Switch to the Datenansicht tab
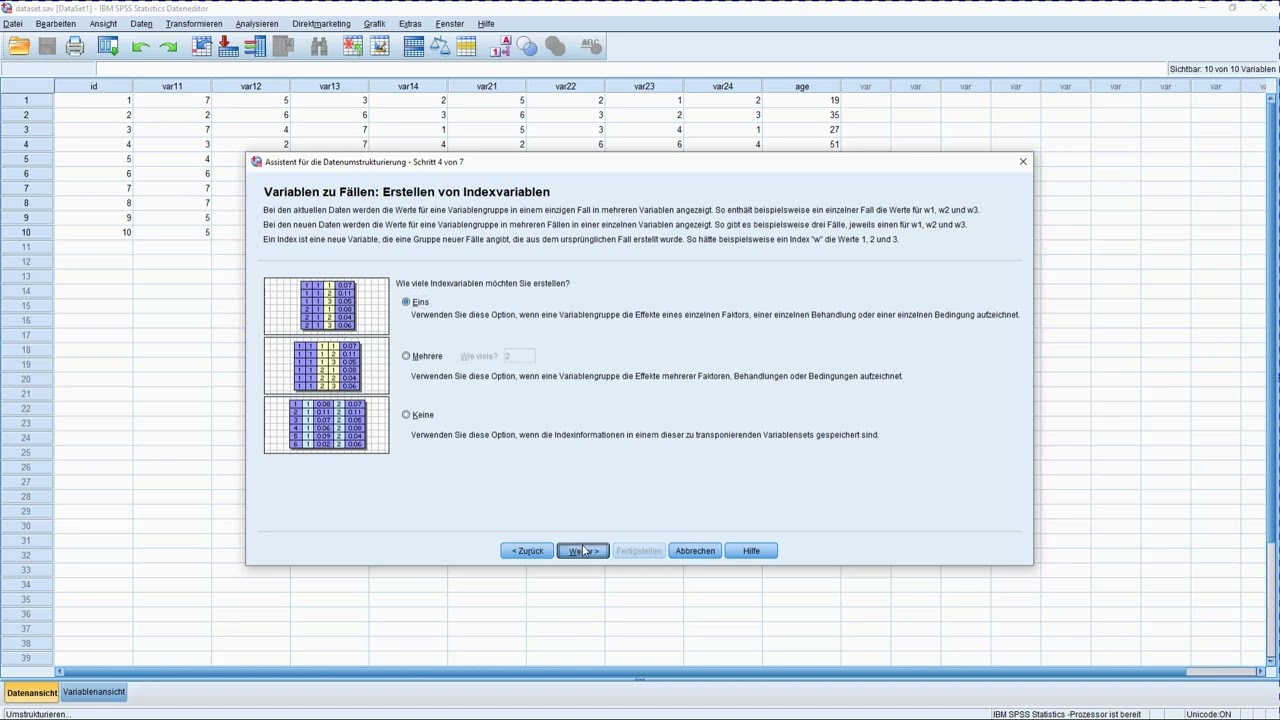This screenshot has width=1280, height=720. pyautogui.click(x=32, y=693)
